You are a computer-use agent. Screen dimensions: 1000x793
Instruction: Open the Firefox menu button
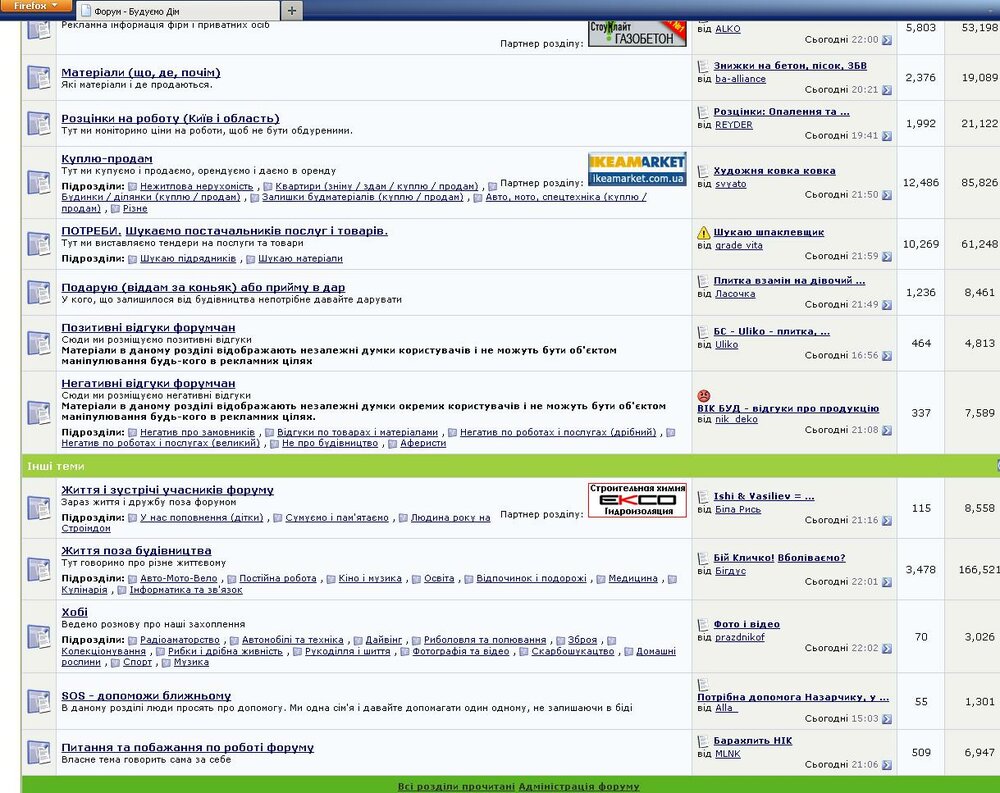point(35,6)
